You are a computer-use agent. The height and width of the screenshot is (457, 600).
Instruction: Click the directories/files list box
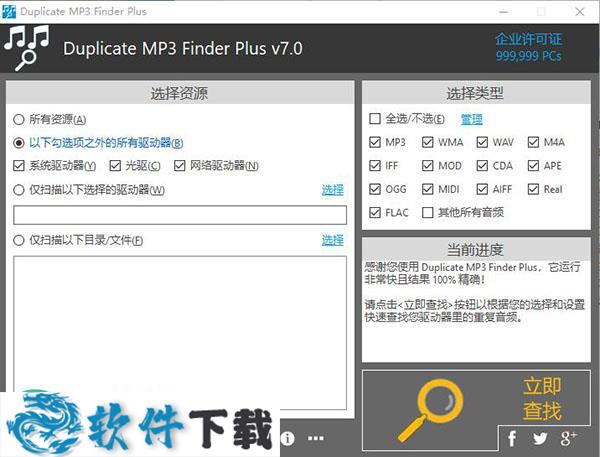point(180,333)
